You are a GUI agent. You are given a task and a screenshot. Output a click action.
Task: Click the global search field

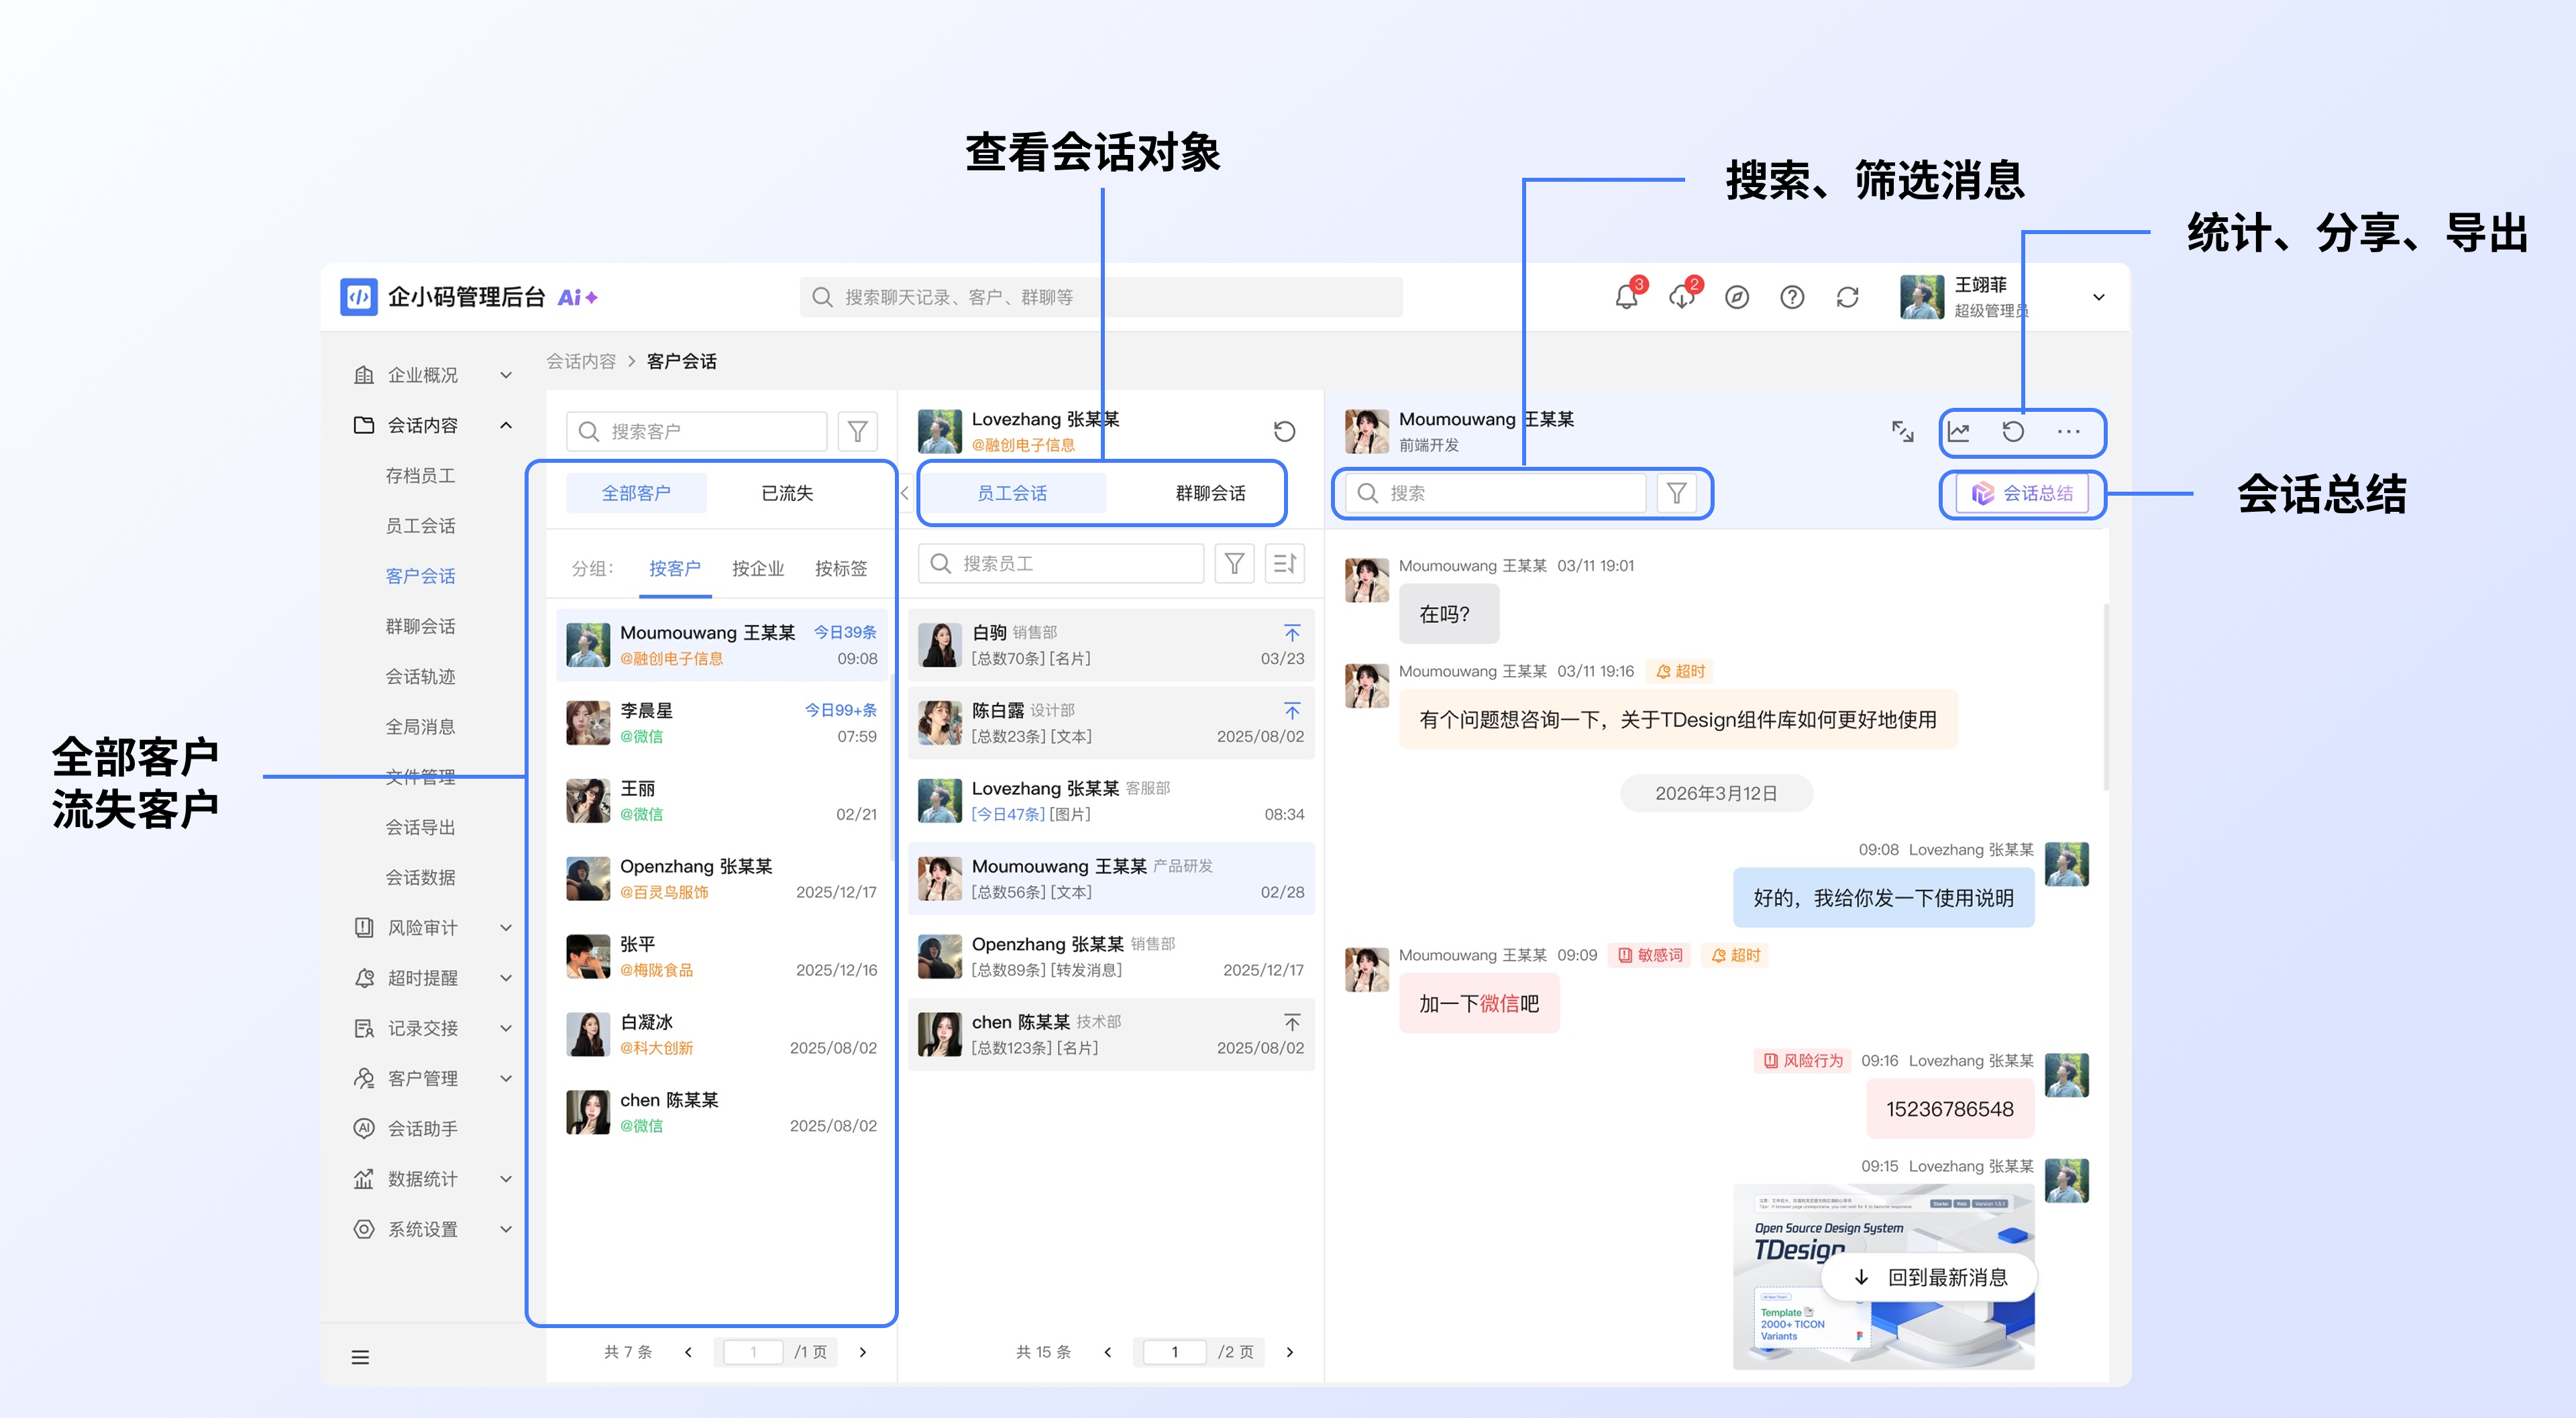pos(1101,297)
